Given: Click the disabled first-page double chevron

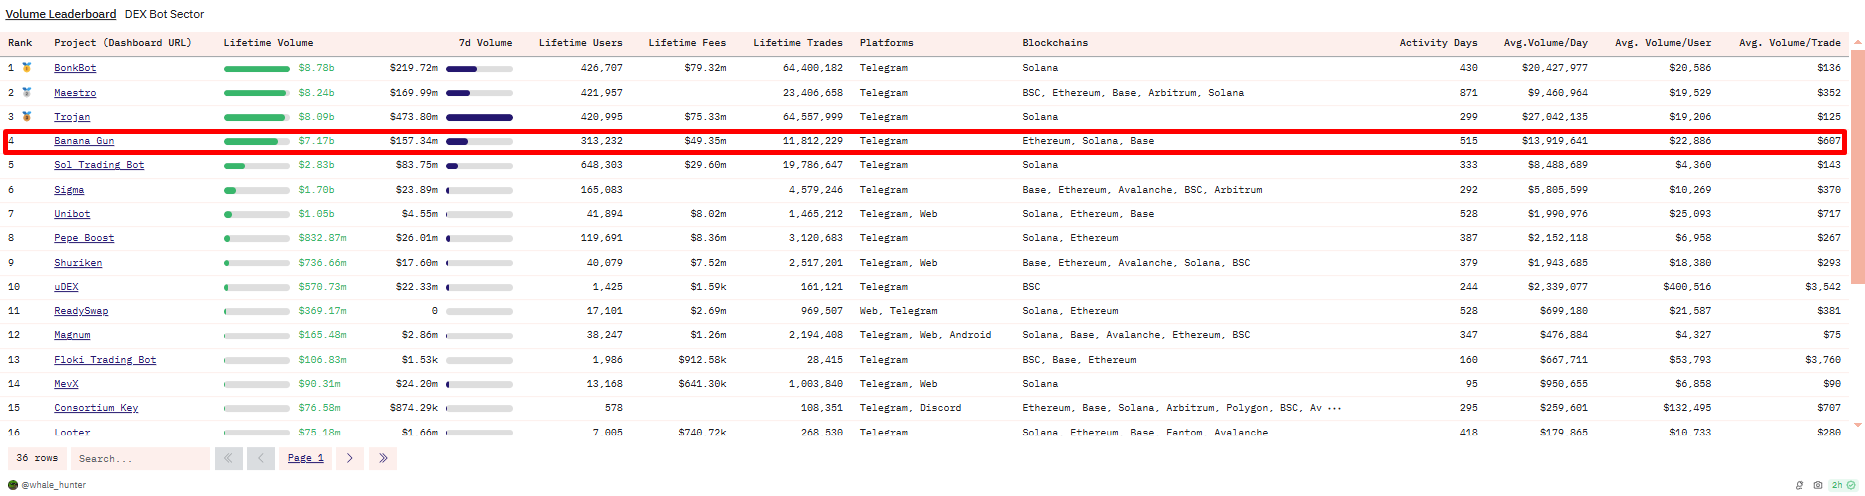Looking at the screenshot, I should 229,458.
